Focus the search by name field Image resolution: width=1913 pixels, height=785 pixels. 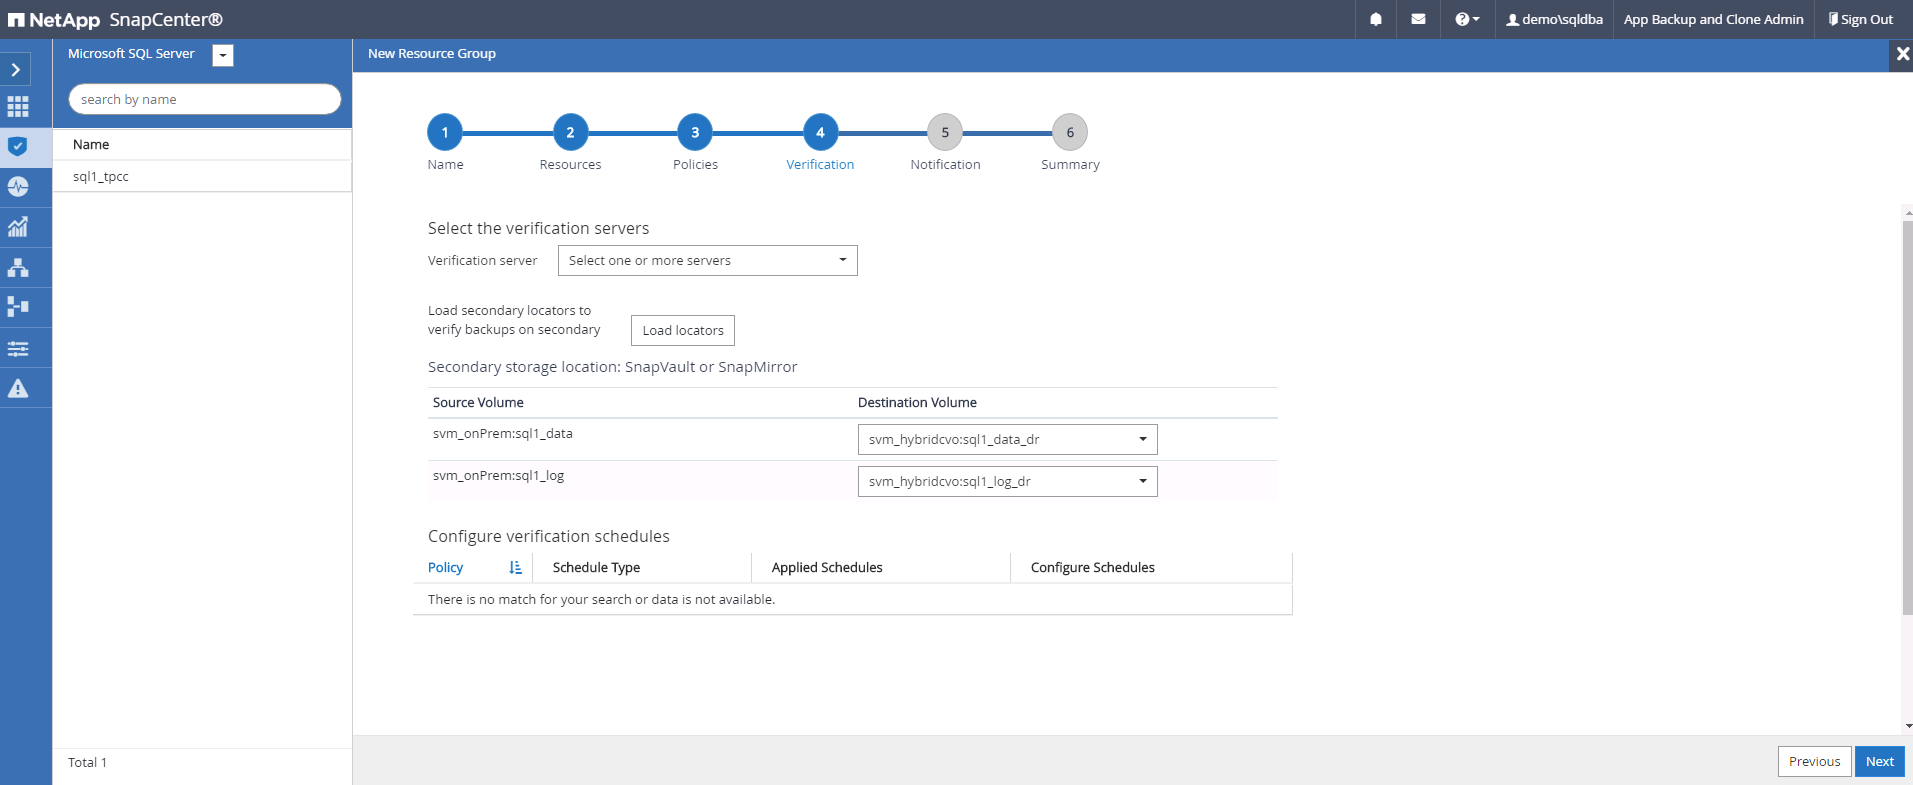point(205,99)
